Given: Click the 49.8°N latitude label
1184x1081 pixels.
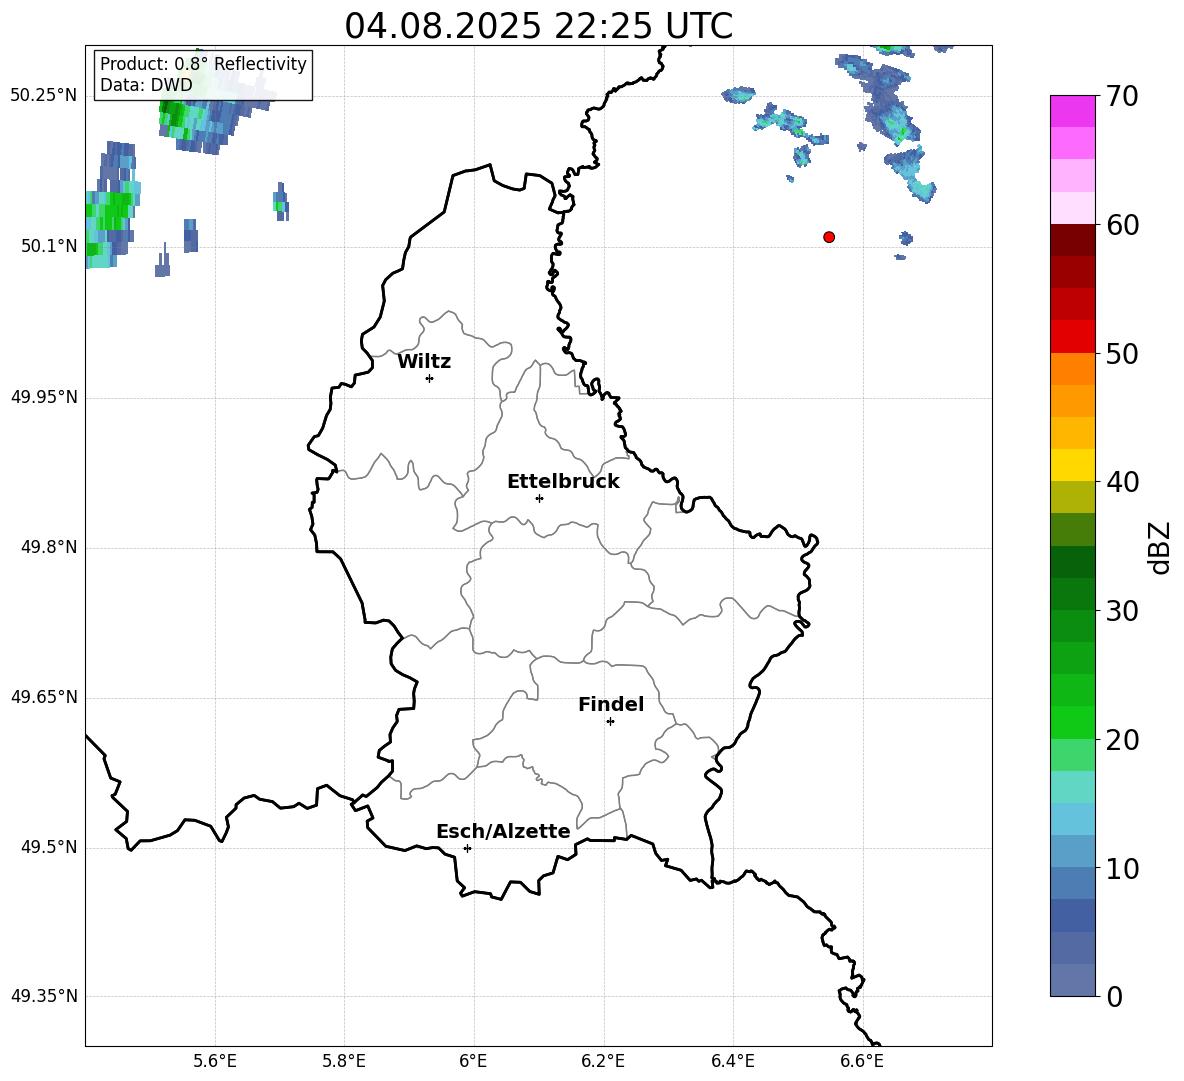Looking at the screenshot, I should (x=49, y=547).
